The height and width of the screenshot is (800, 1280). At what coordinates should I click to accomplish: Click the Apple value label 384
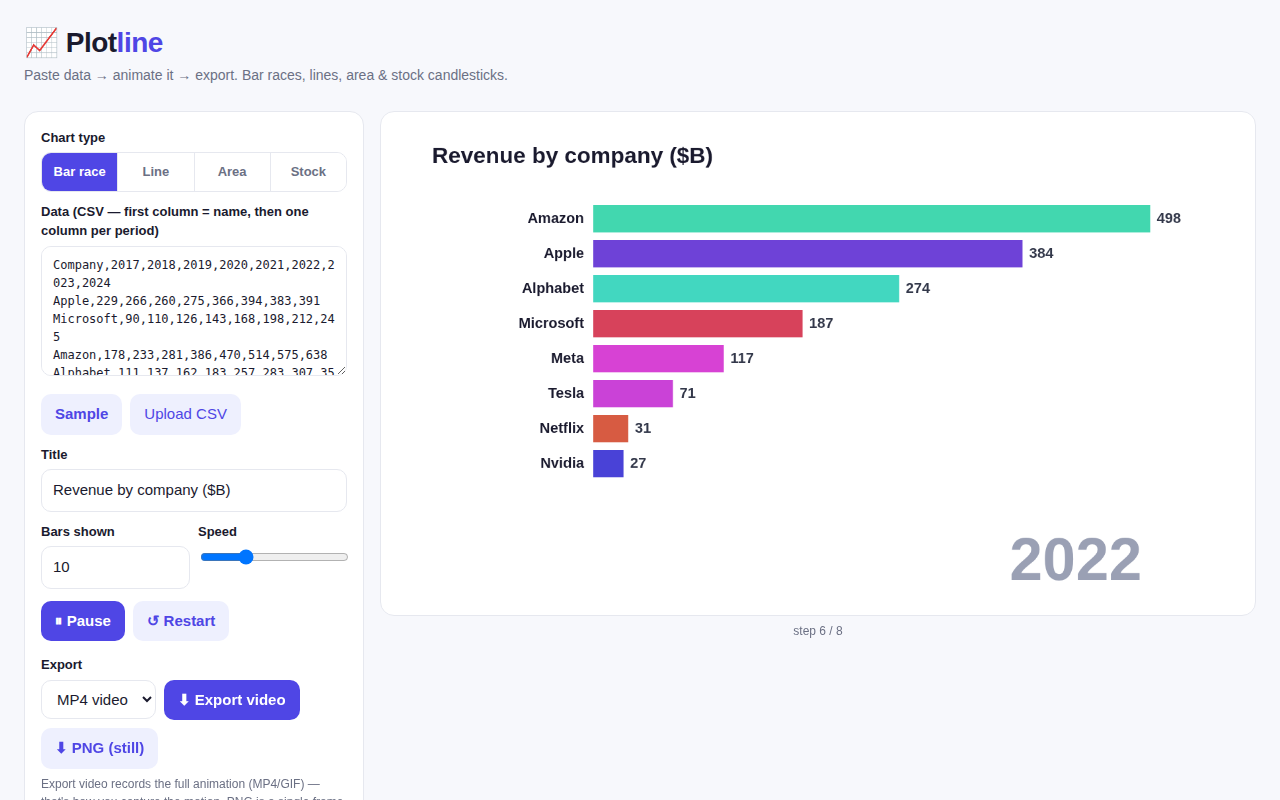click(1041, 253)
